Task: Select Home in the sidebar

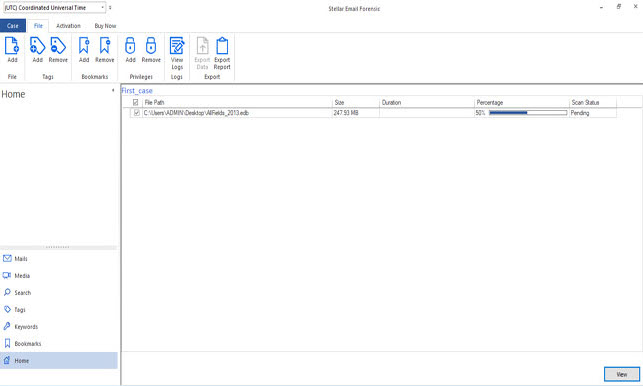Action: 59,361
